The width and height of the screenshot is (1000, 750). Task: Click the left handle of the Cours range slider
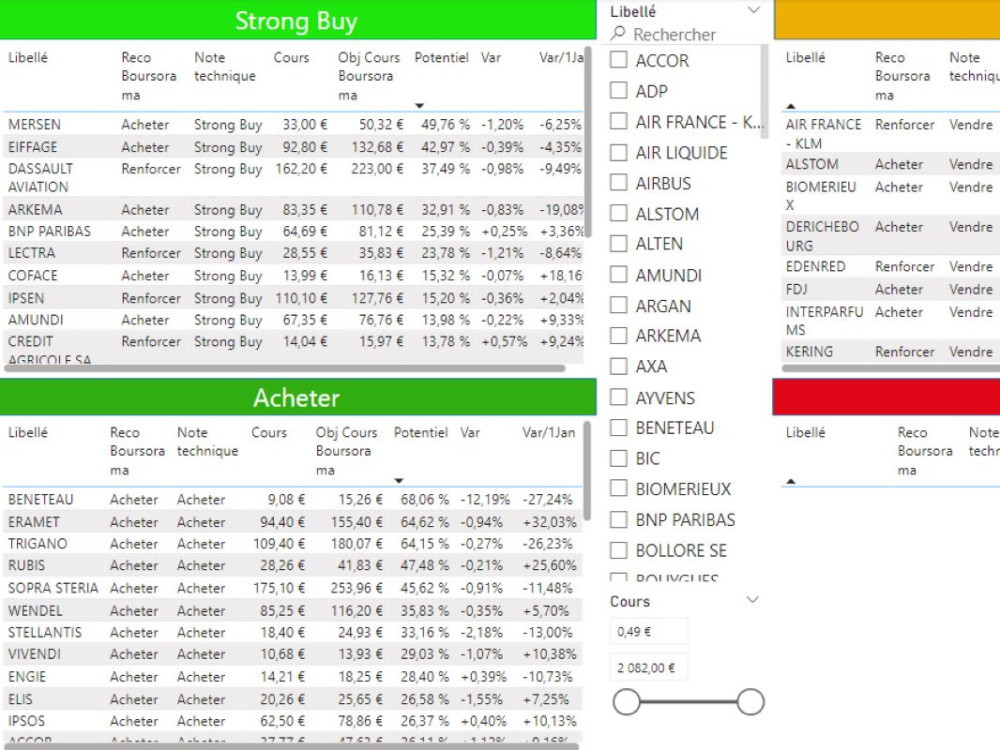(x=627, y=703)
